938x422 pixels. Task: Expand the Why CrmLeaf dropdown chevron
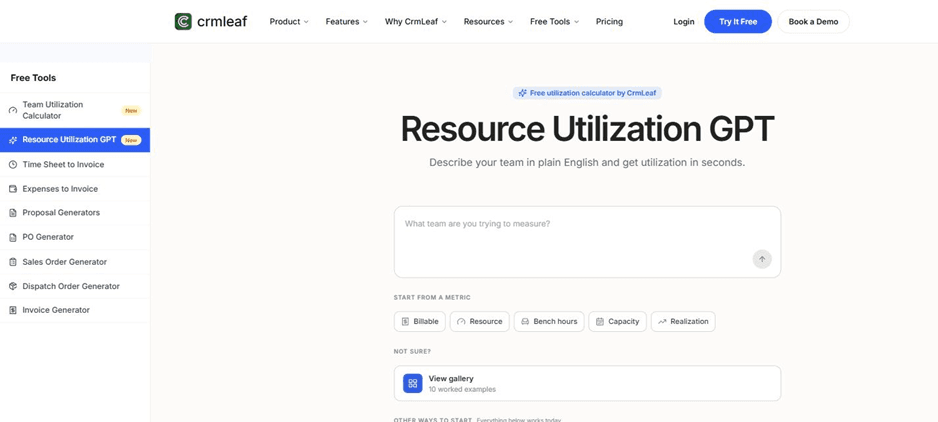(x=444, y=22)
